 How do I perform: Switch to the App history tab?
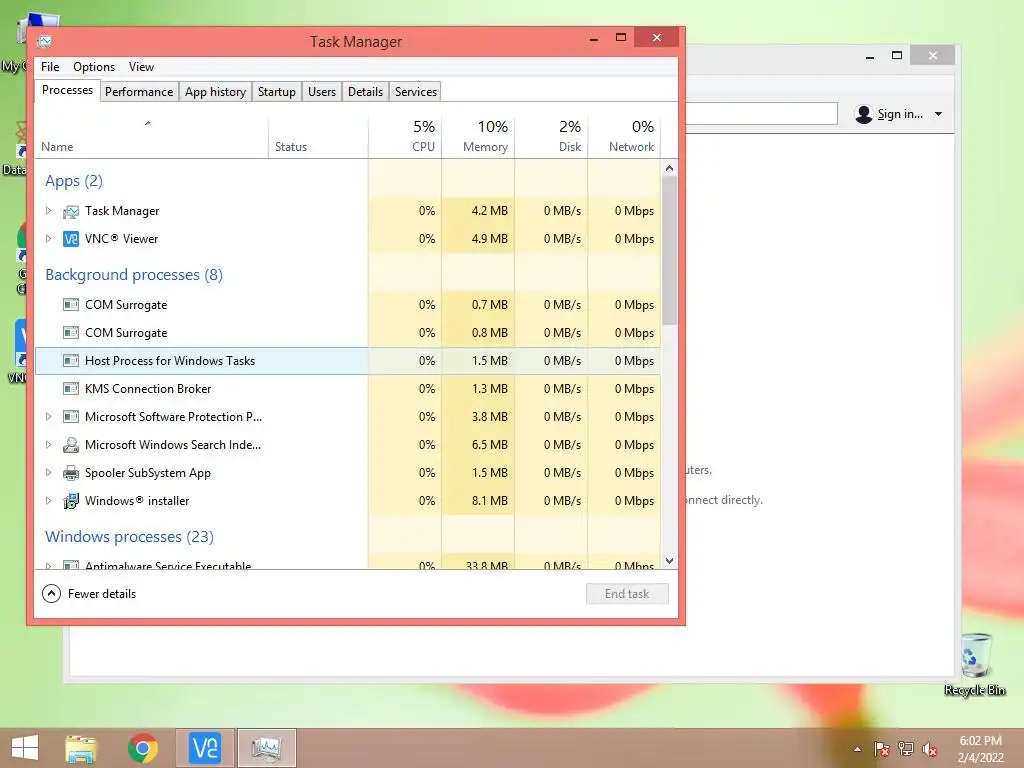point(216,92)
